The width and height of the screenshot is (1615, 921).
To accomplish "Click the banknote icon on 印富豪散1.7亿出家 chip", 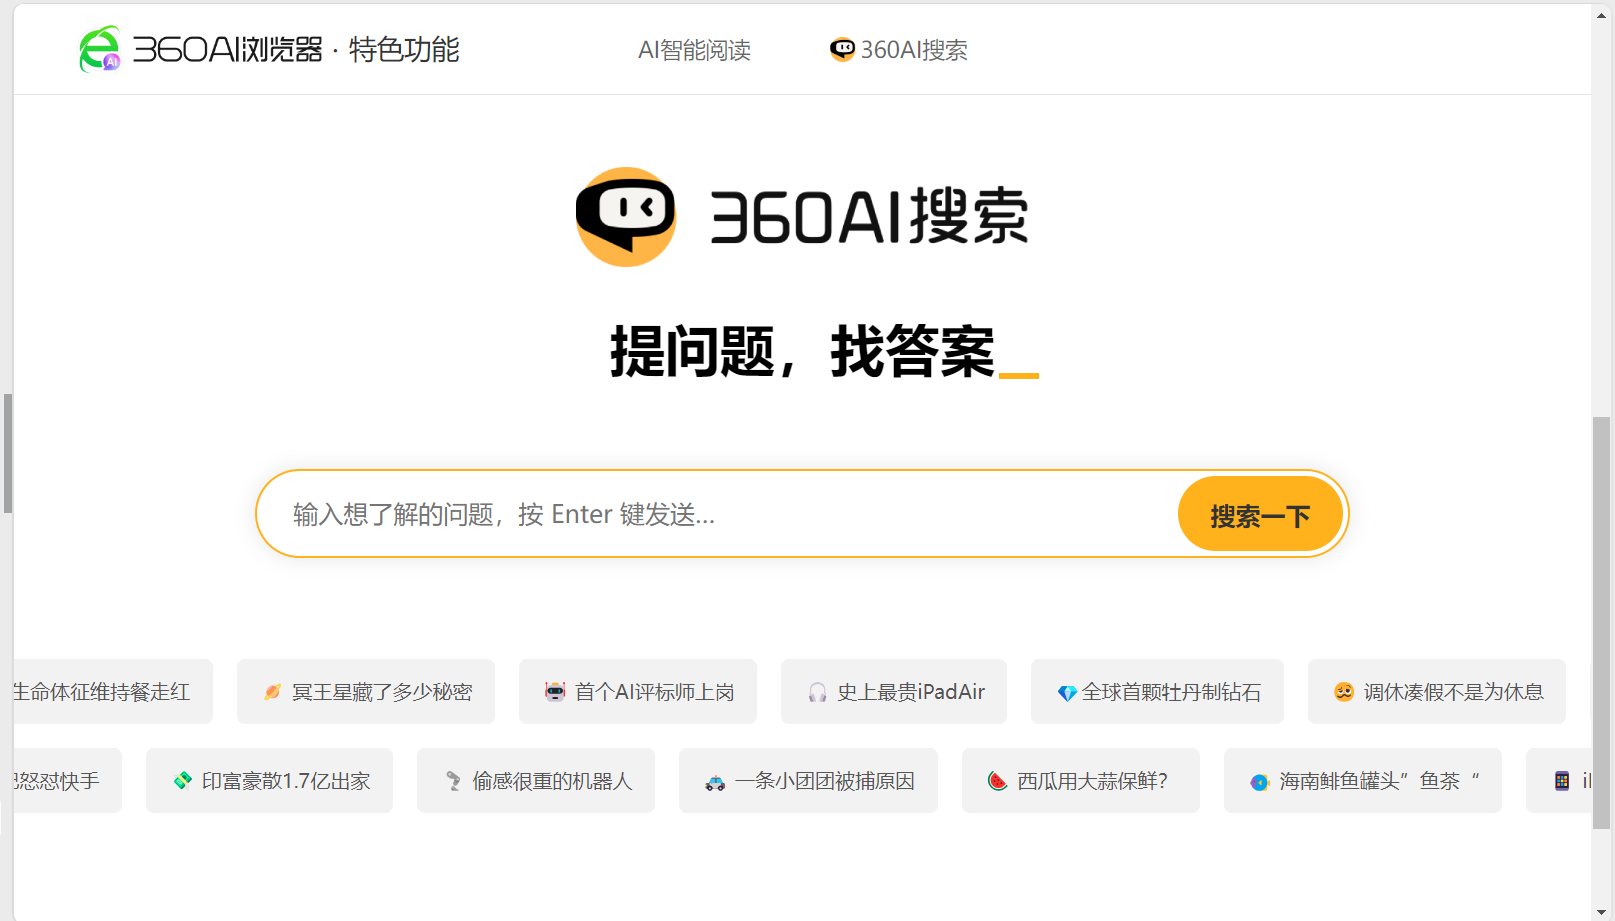I will pos(182,780).
